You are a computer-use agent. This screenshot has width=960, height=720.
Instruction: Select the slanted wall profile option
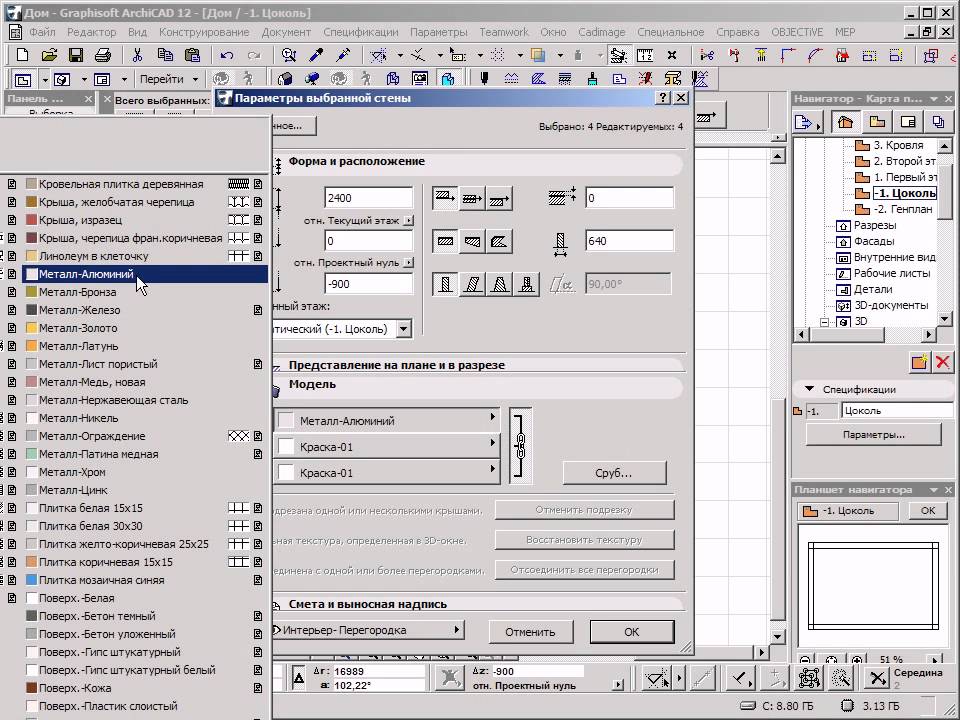pyautogui.click(x=472, y=284)
